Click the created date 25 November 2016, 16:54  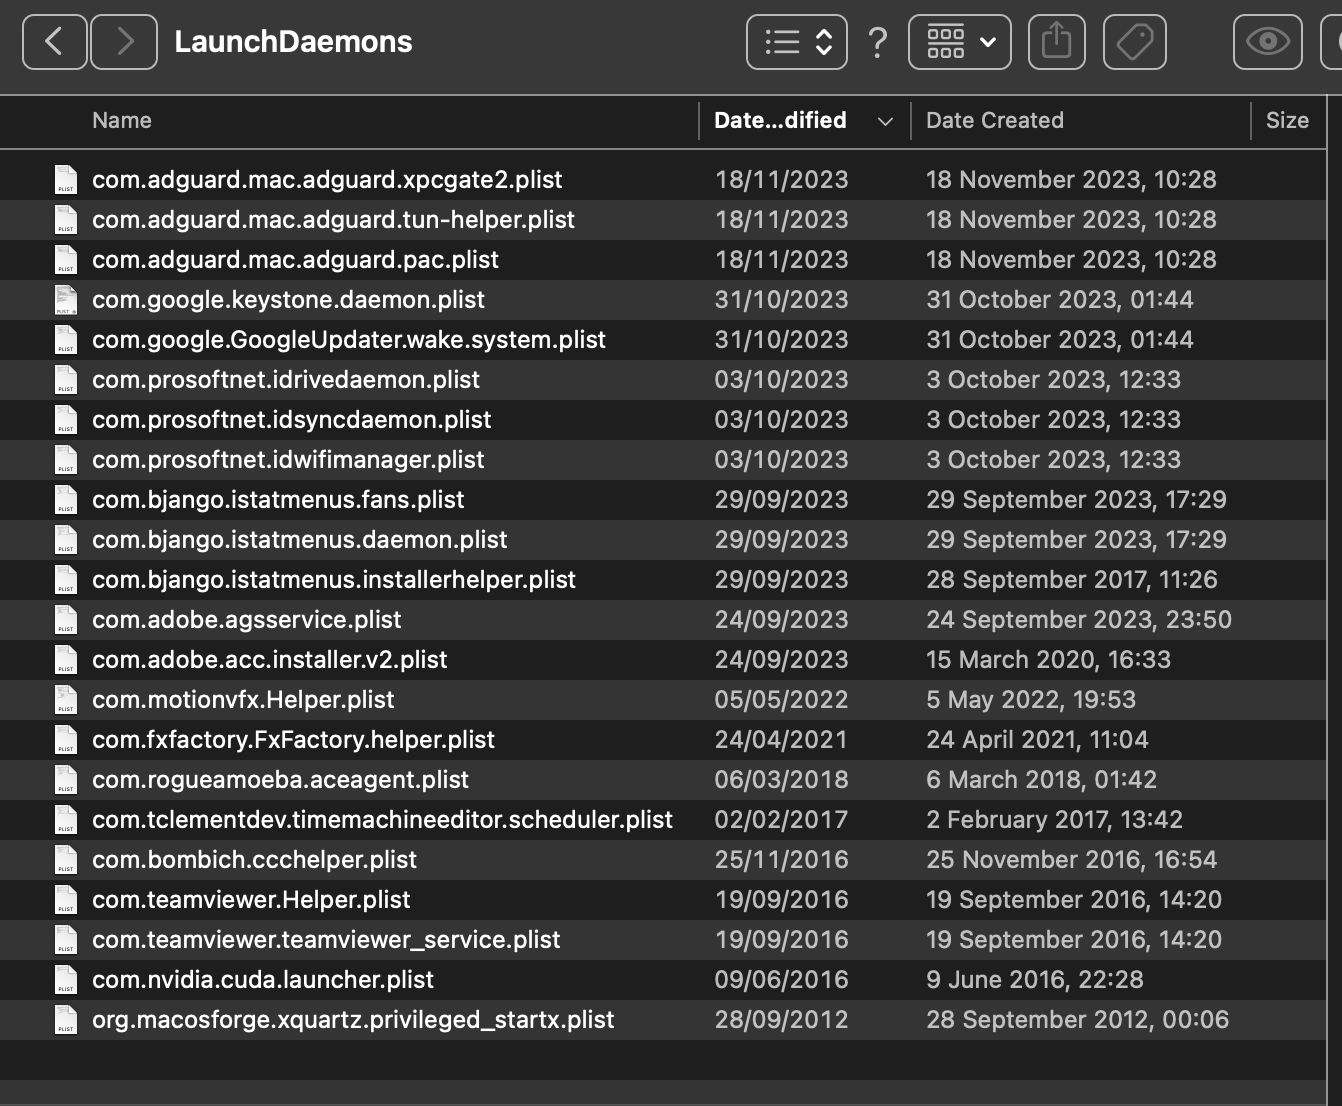coord(1072,860)
